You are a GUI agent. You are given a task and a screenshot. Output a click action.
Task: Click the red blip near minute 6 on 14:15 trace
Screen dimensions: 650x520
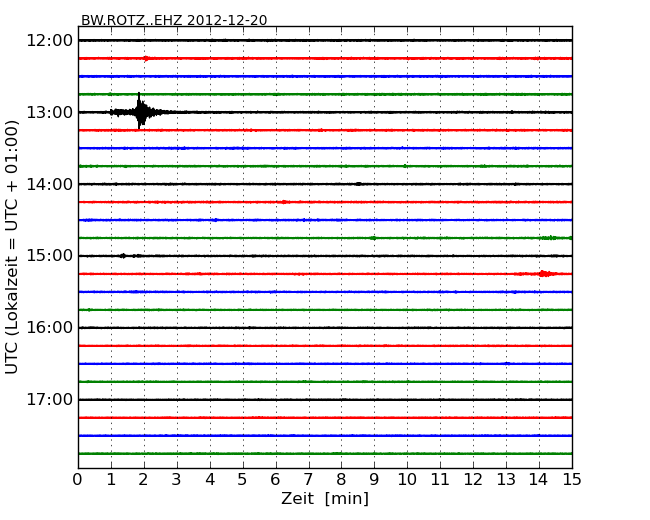(x=284, y=202)
